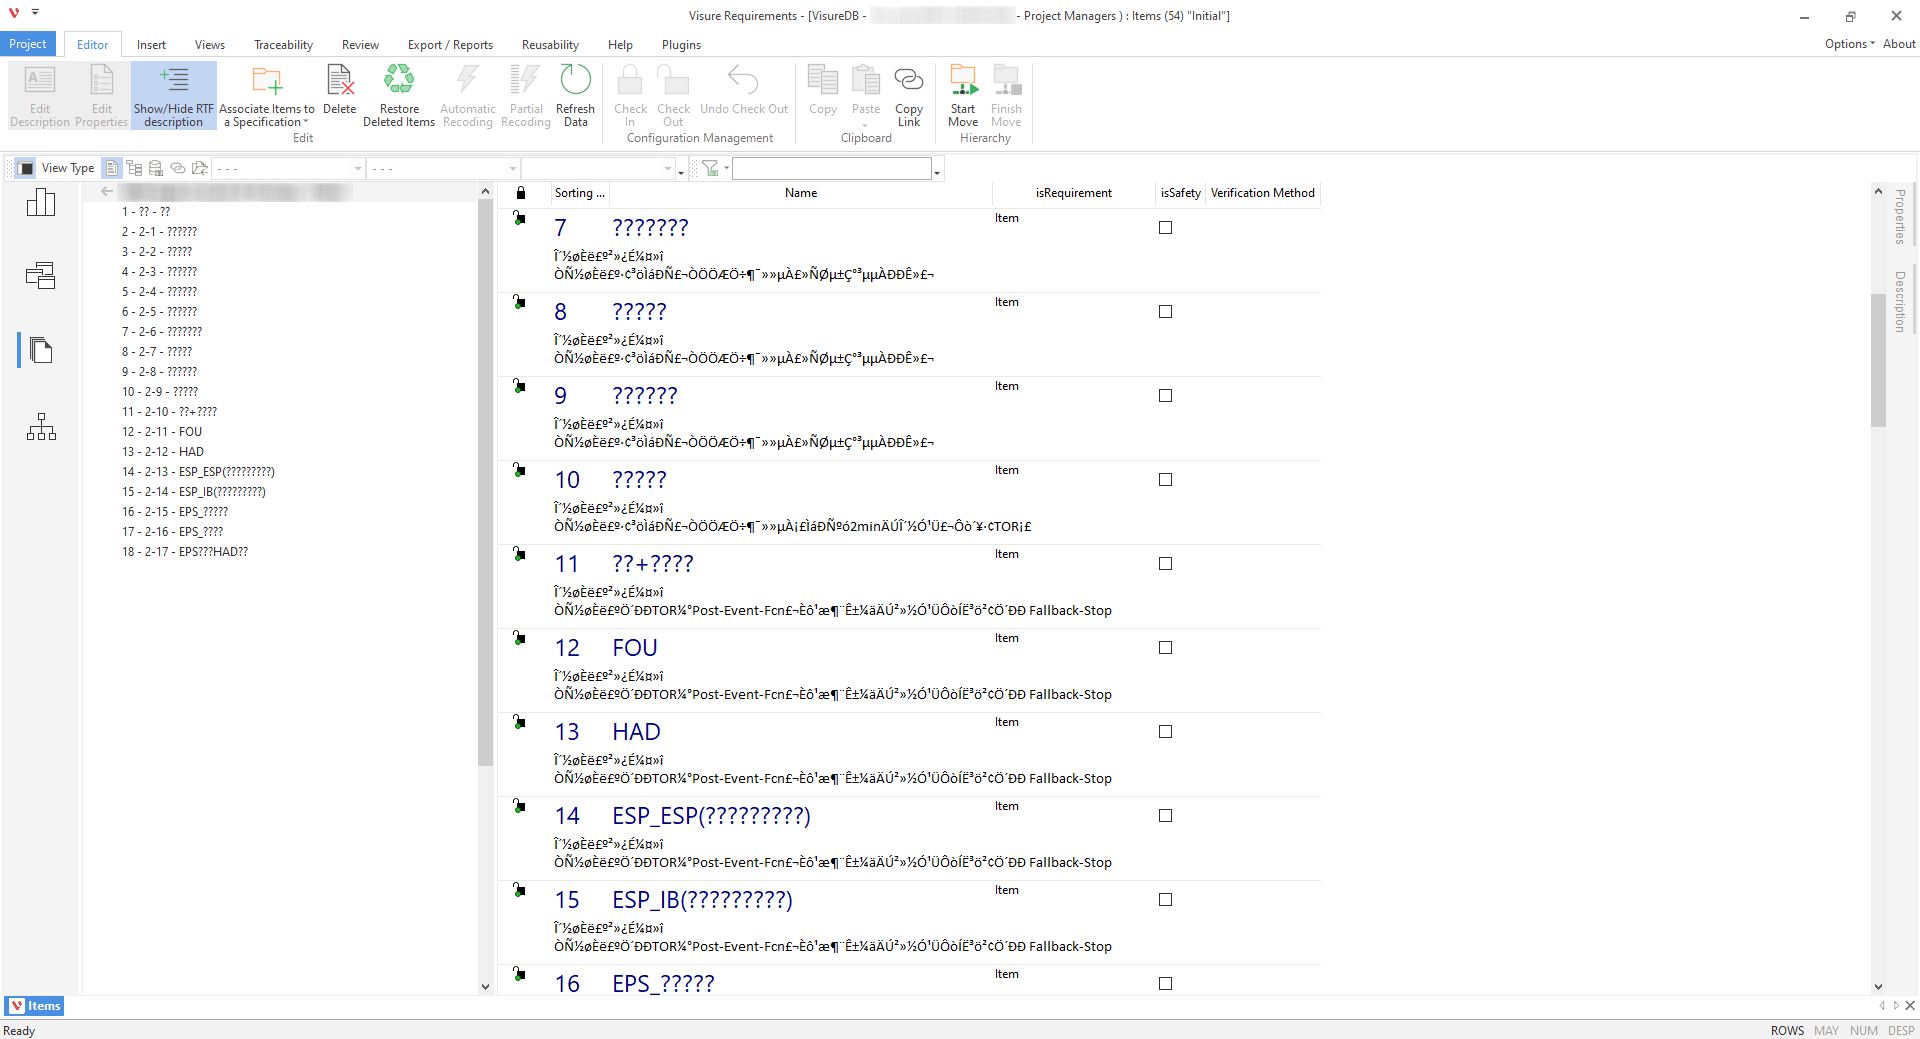Open the Project tab
Viewport: 1920px width, 1039px height.
pyautogui.click(x=28, y=44)
